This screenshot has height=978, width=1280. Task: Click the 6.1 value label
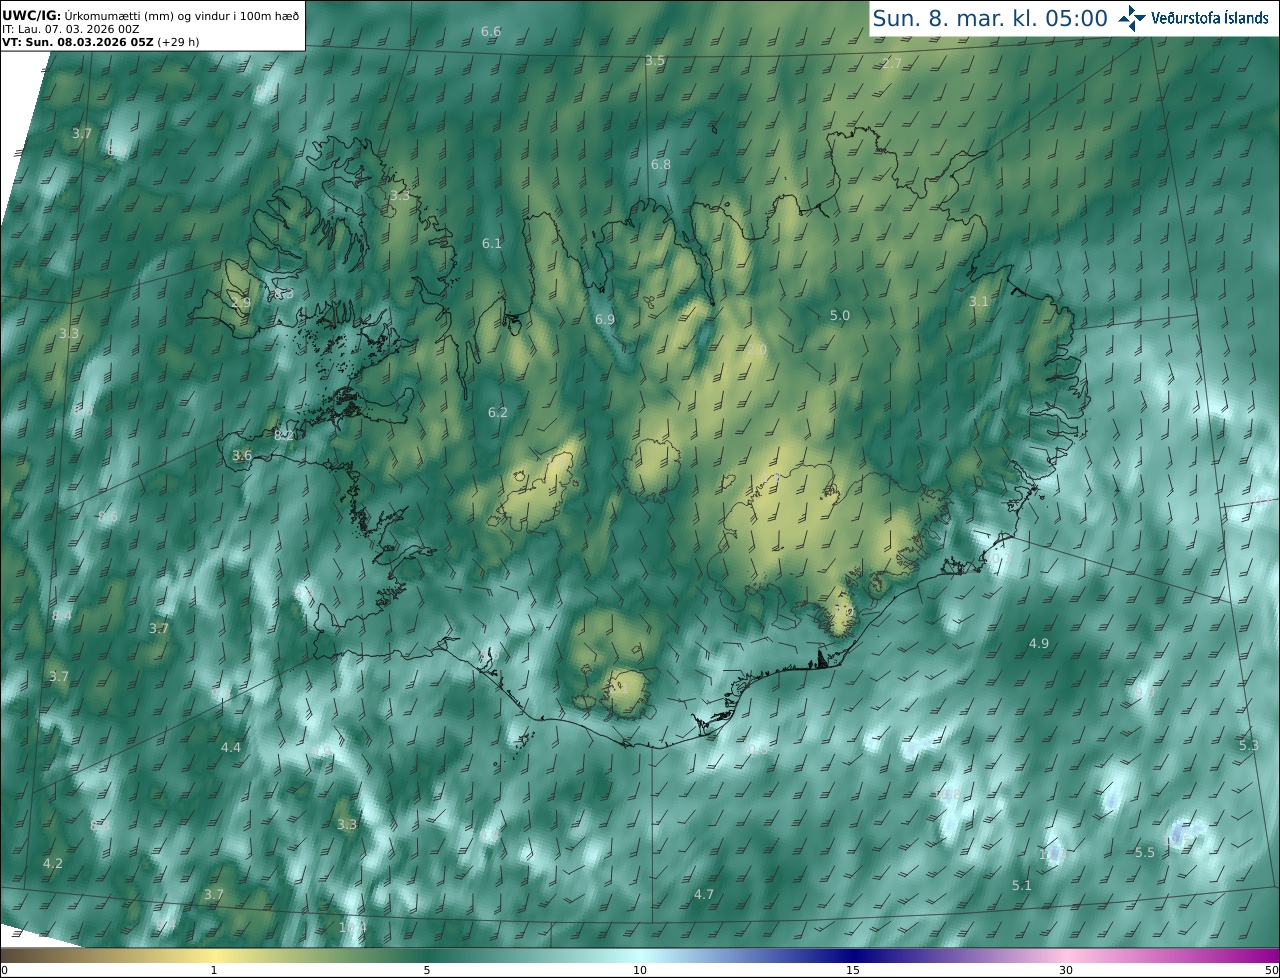click(492, 244)
